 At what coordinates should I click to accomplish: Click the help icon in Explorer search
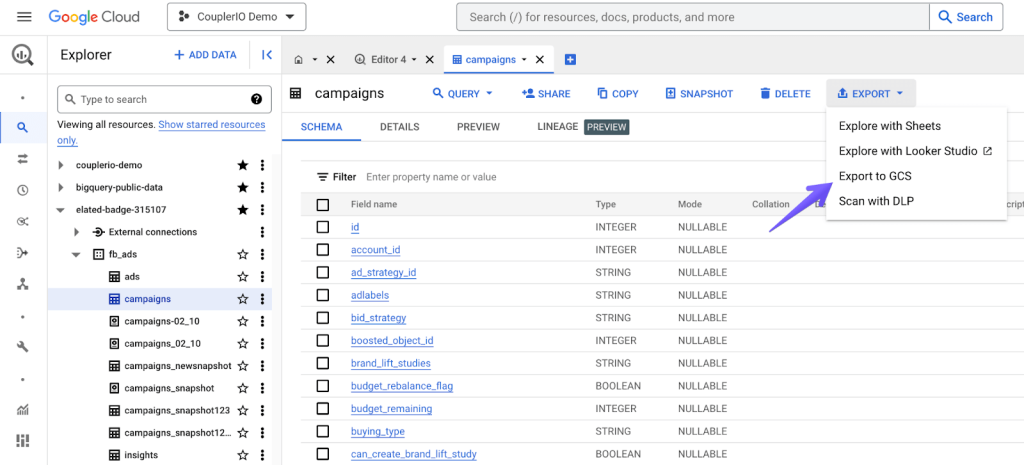257,99
